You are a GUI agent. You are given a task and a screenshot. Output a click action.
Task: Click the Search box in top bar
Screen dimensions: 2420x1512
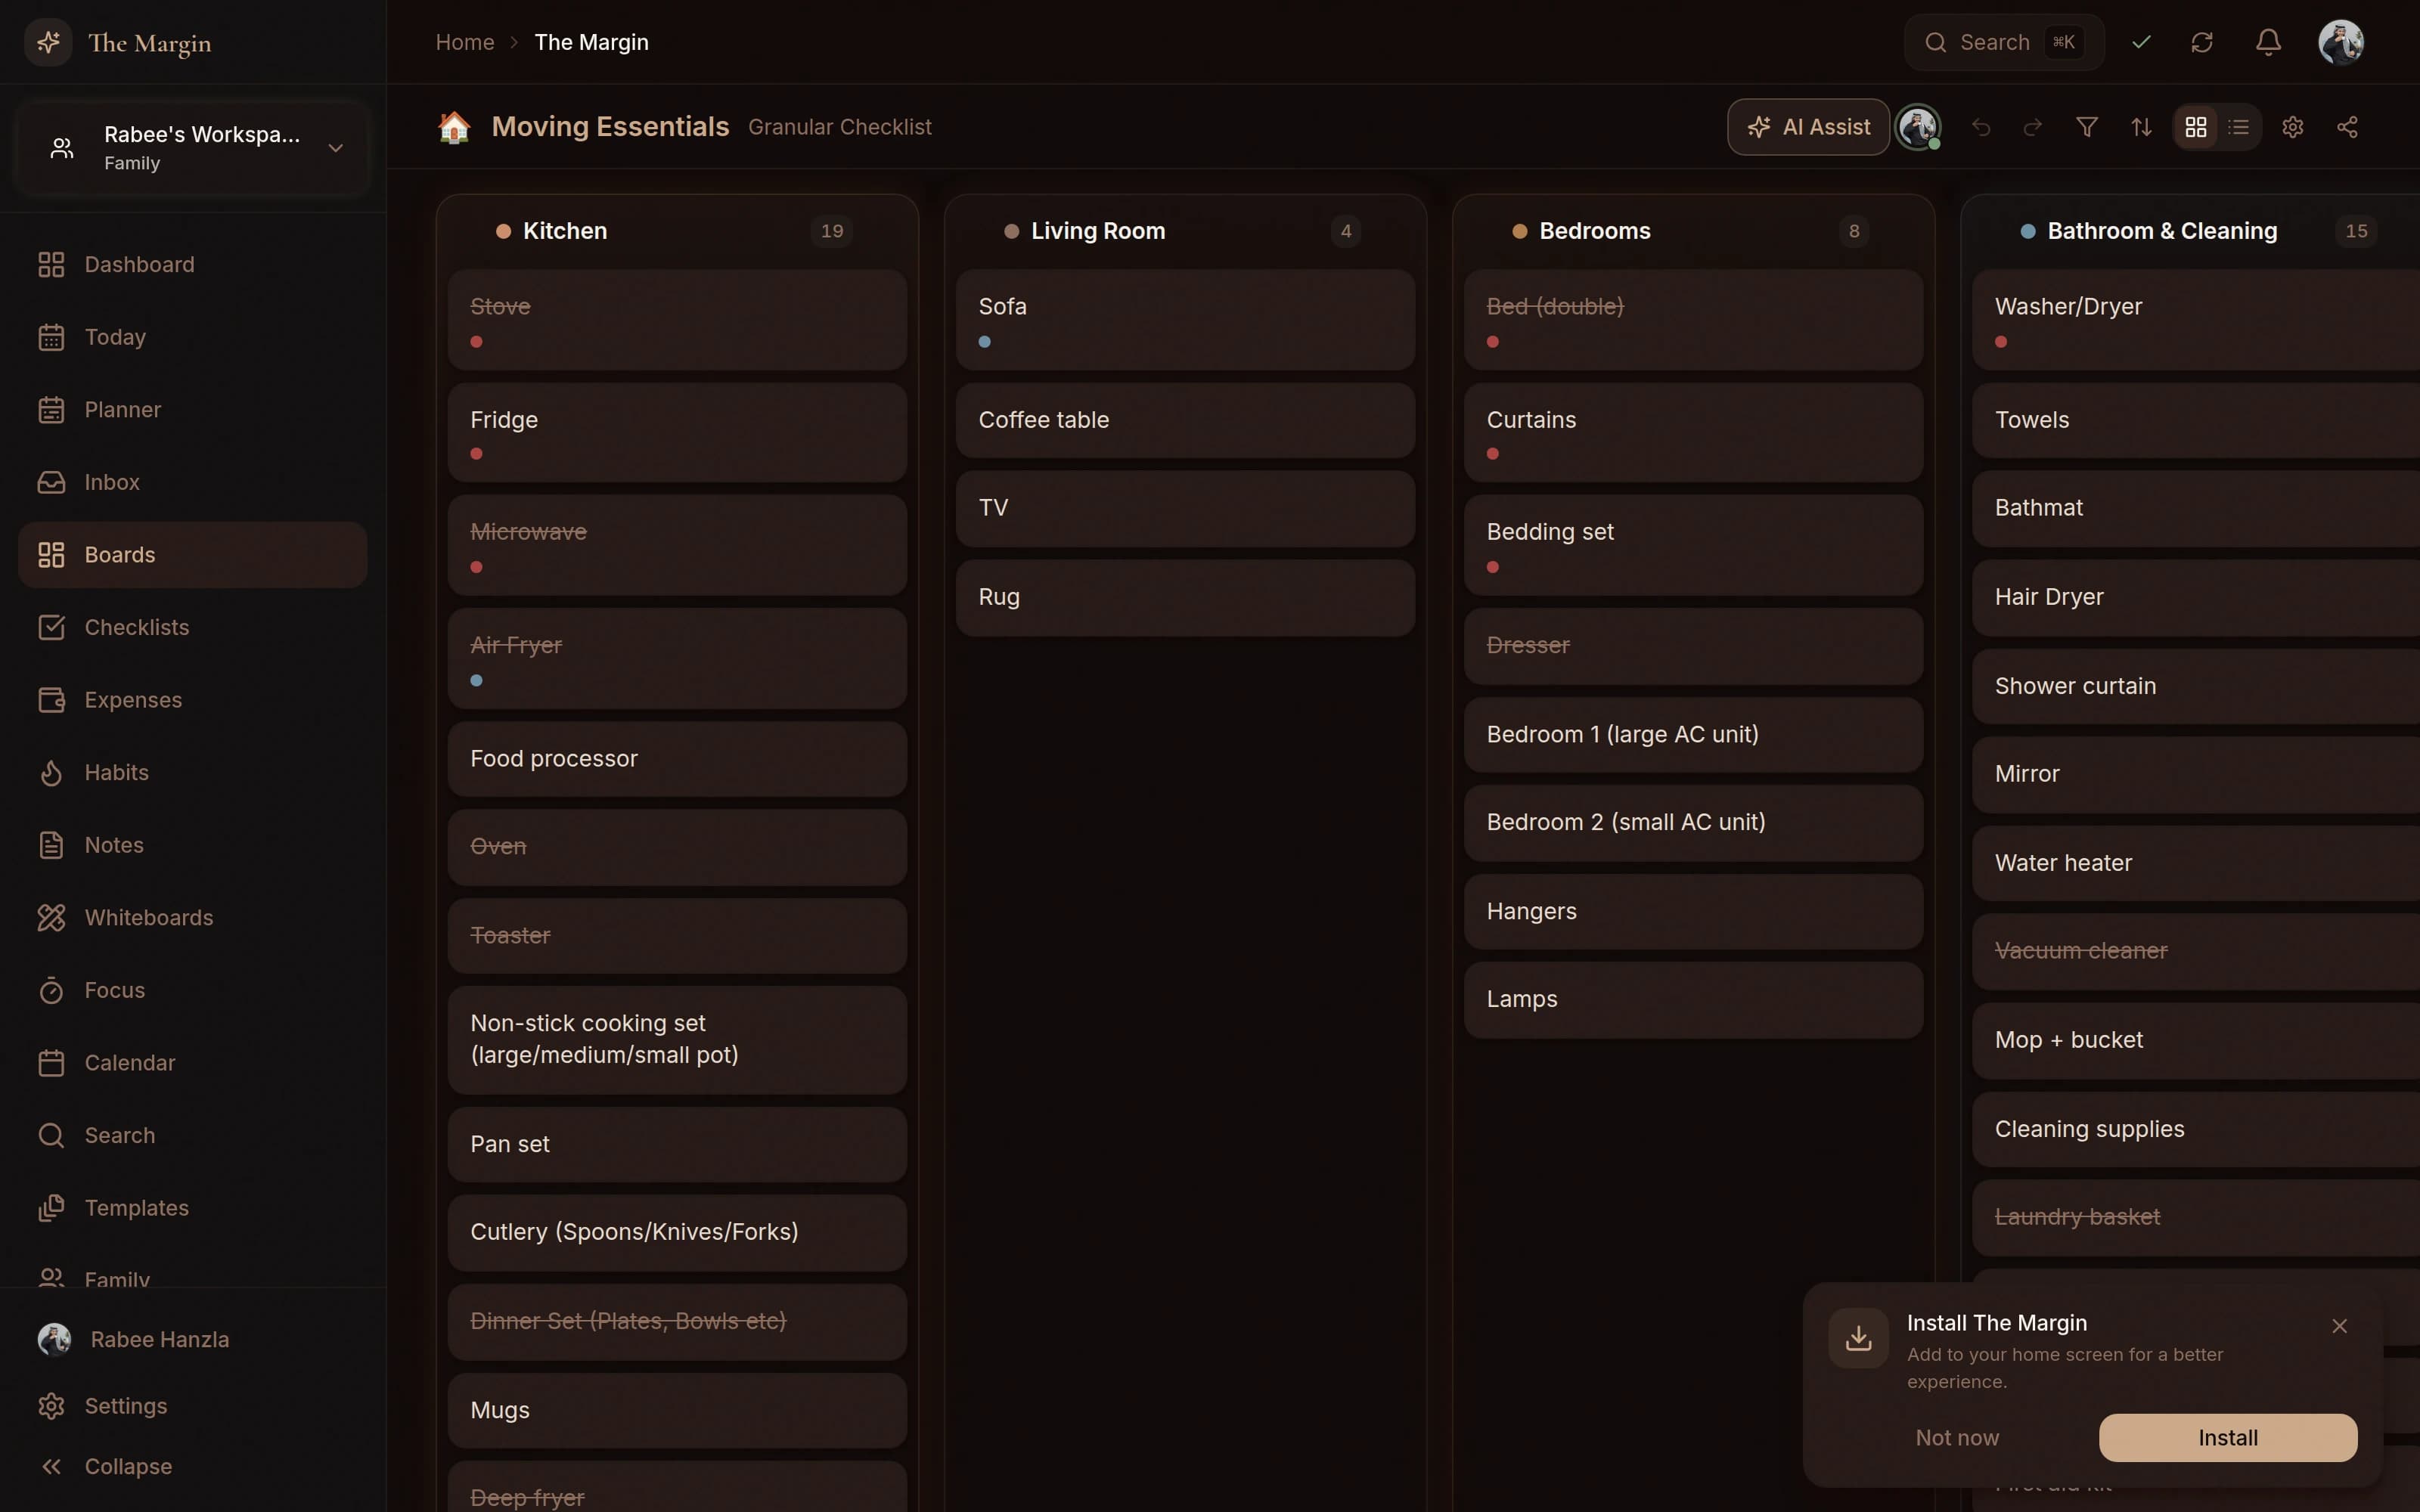[x=2003, y=42]
